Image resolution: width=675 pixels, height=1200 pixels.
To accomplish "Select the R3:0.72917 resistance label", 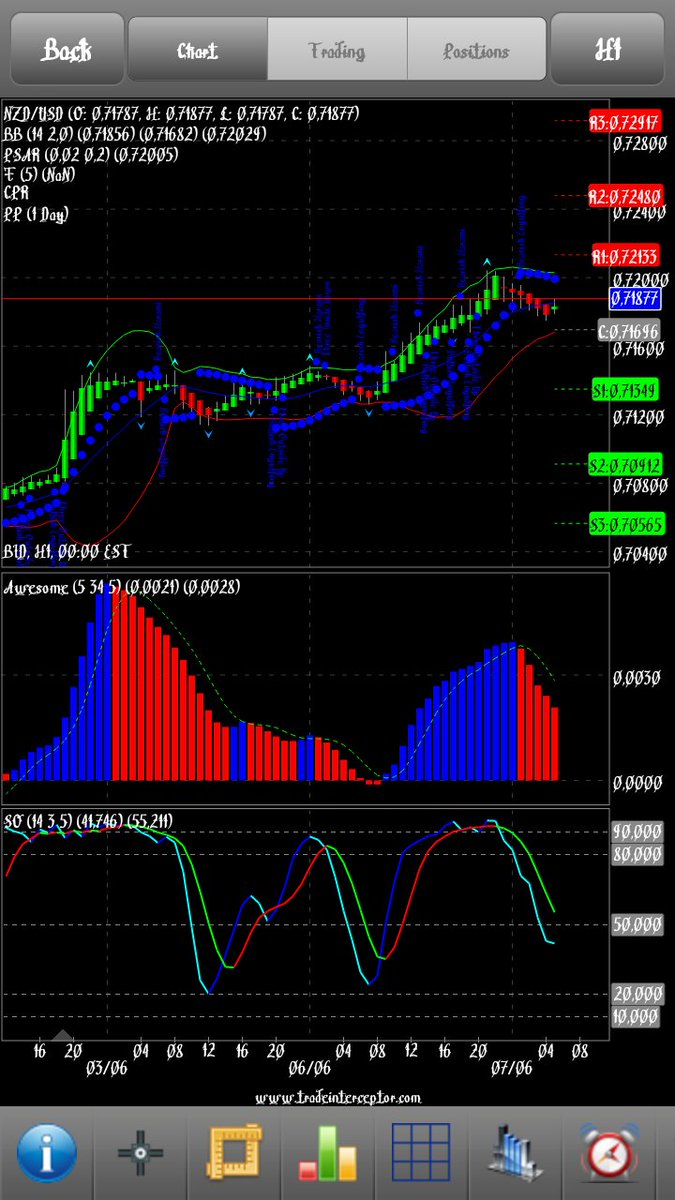I will click(x=623, y=122).
